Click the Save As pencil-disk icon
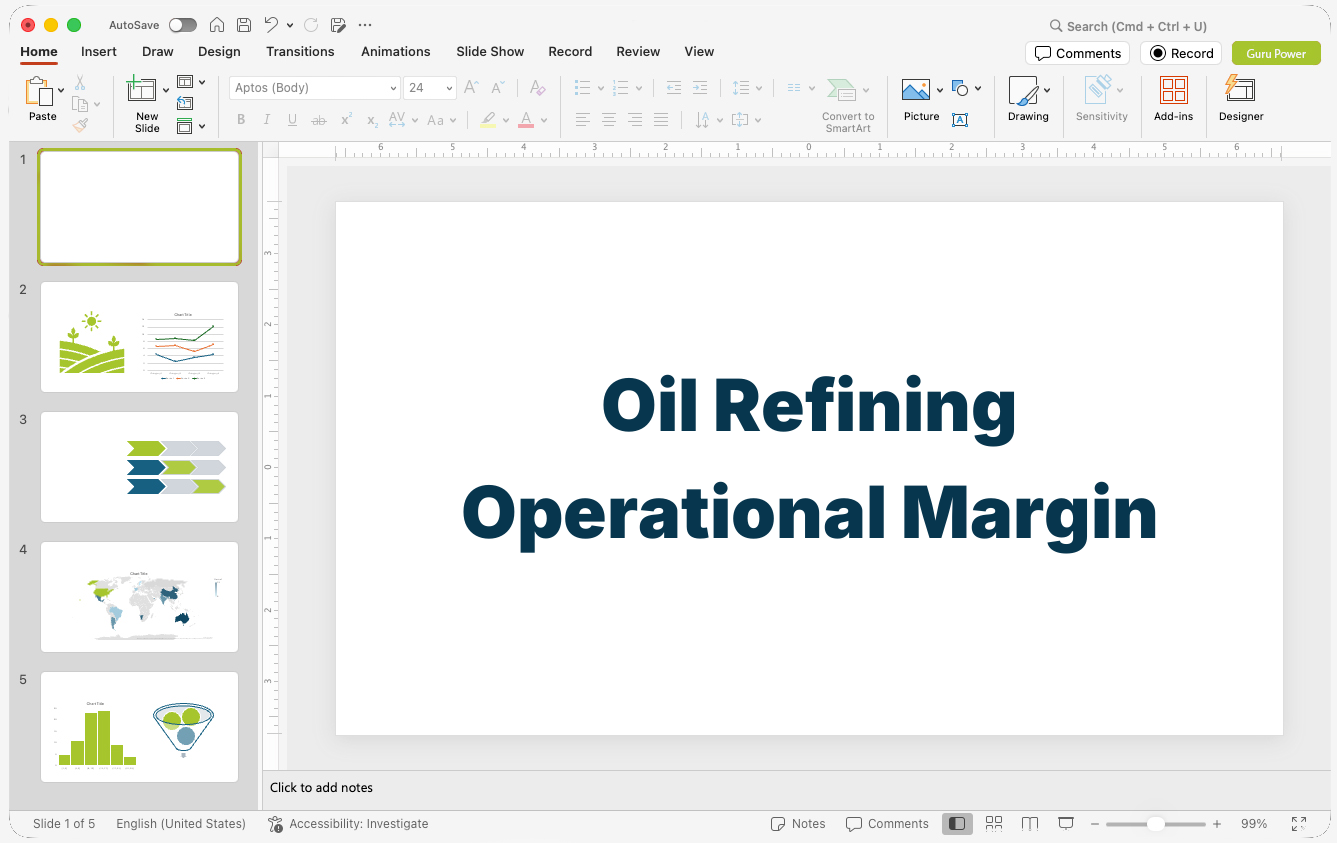The height and width of the screenshot is (843, 1337). click(x=338, y=25)
